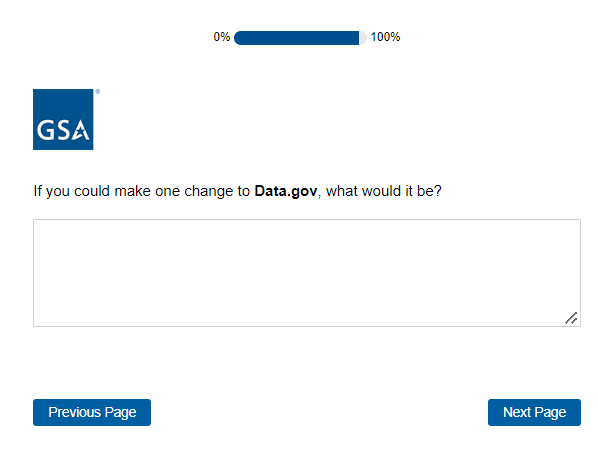Click the resize handle of the text box

pos(571,318)
